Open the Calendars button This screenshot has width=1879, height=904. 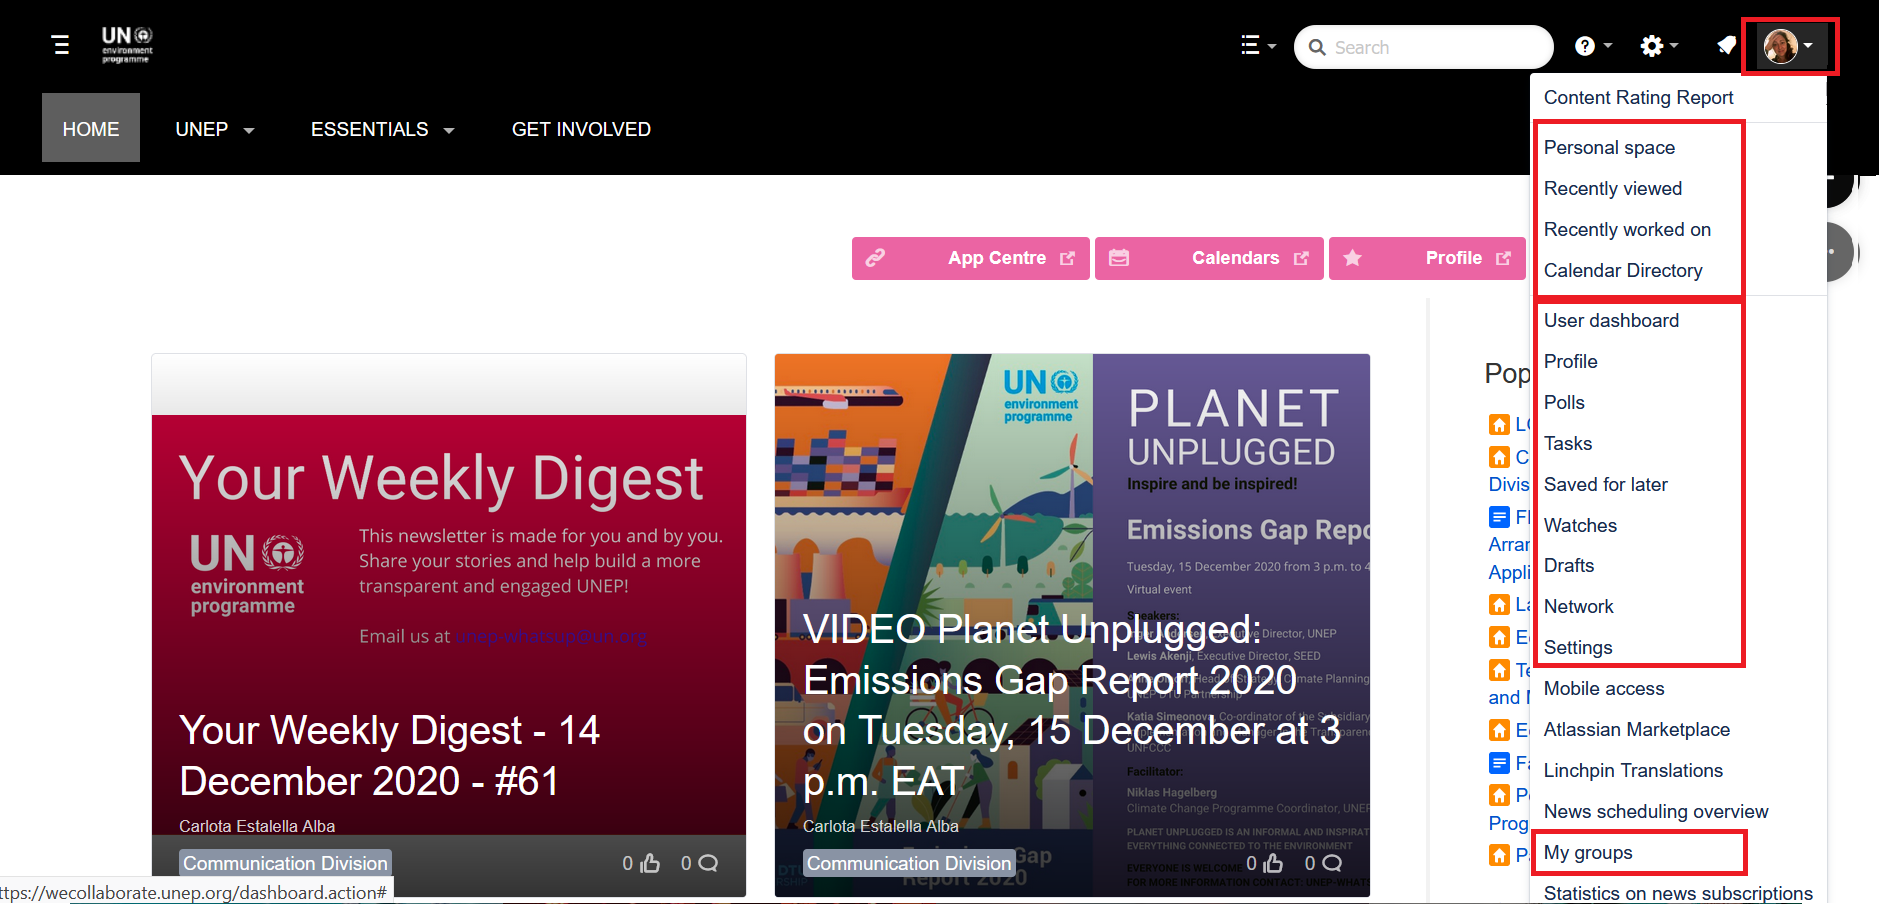[1209, 258]
